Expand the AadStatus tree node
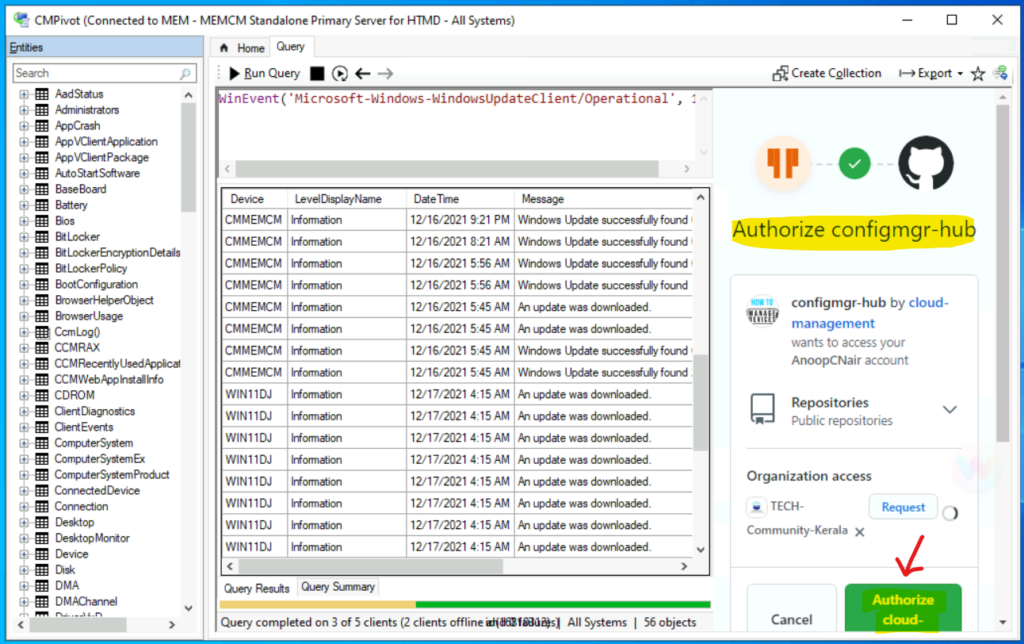Image resolution: width=1024 pixels, height=644 pixels. [x=24, y=94]
